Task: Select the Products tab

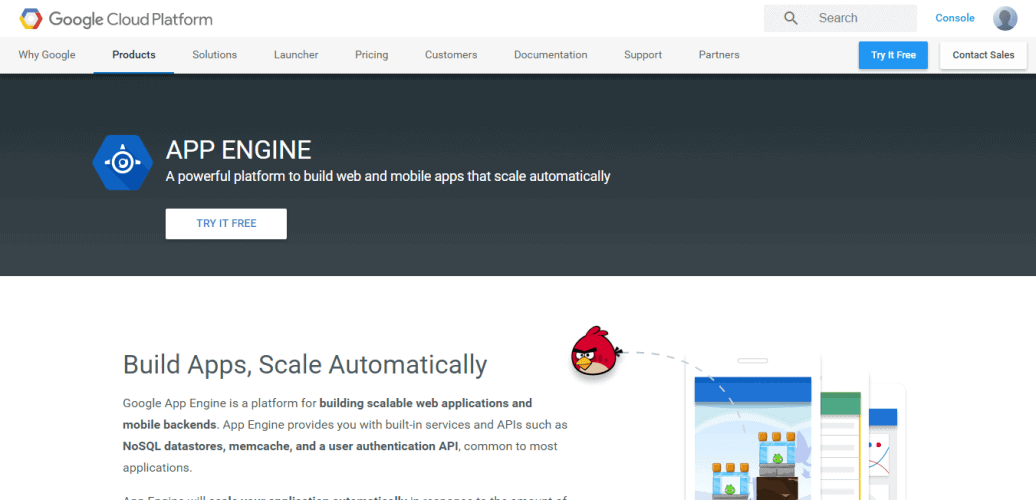Action: tap(134, 55)
